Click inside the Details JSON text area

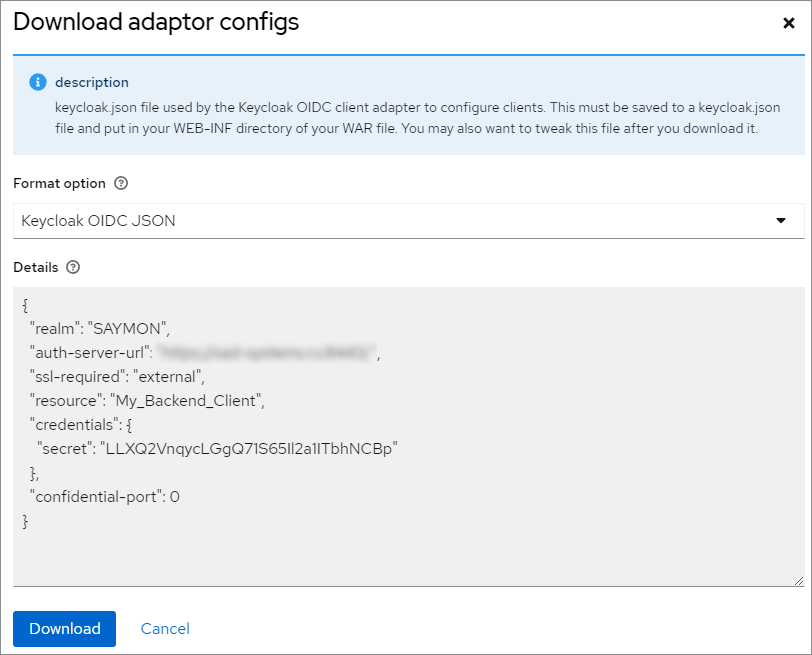point(409,436)
